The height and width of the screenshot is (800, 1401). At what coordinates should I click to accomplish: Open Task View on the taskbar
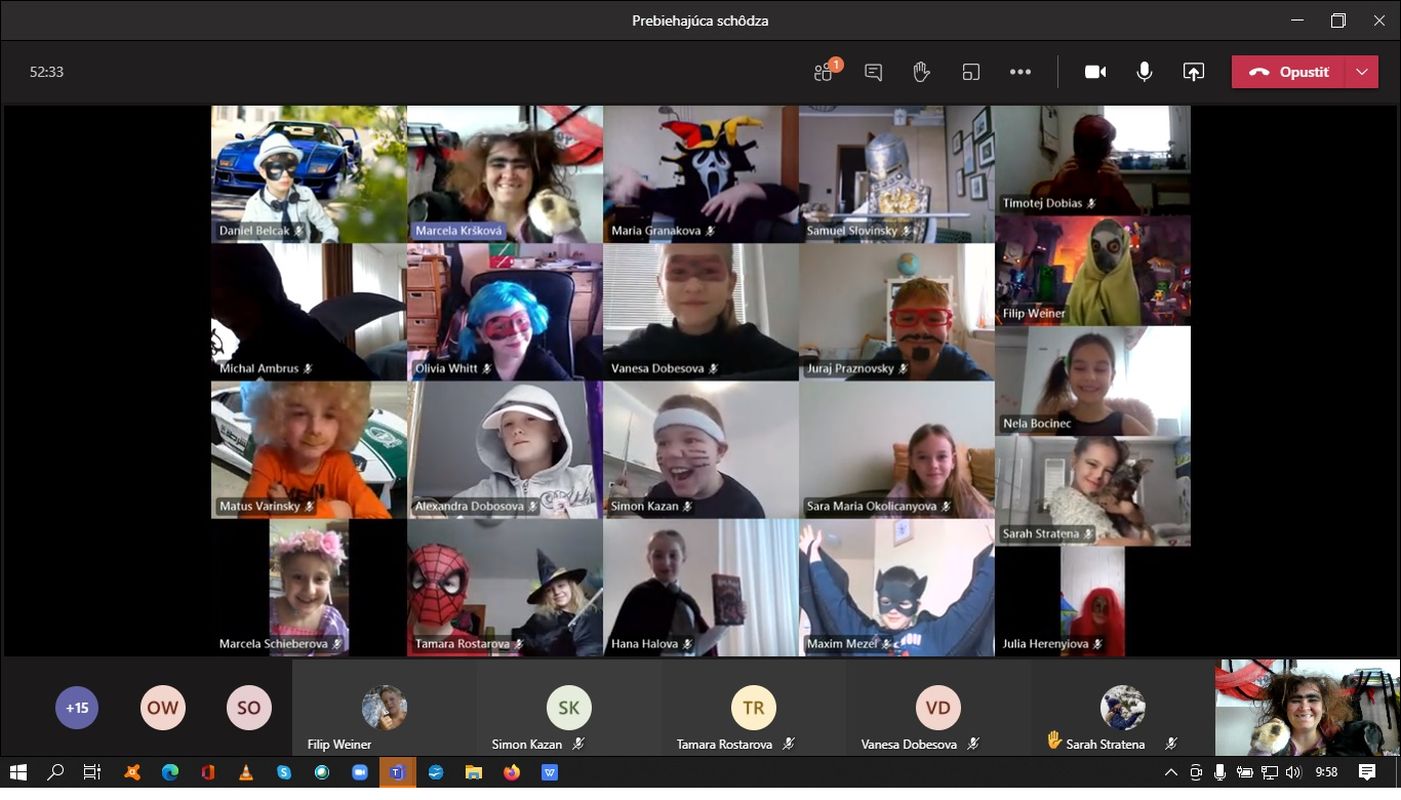tap(92, 772)
